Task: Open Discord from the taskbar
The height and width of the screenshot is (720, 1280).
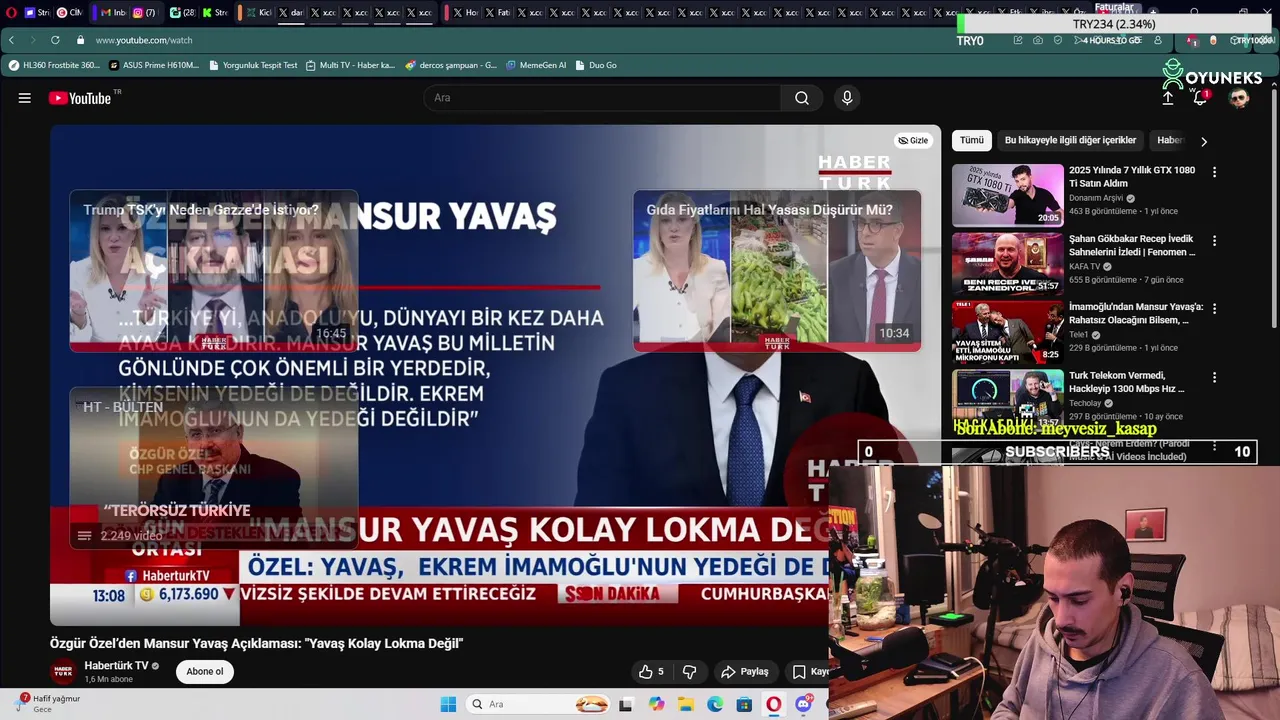Action: tap(803, 704)
